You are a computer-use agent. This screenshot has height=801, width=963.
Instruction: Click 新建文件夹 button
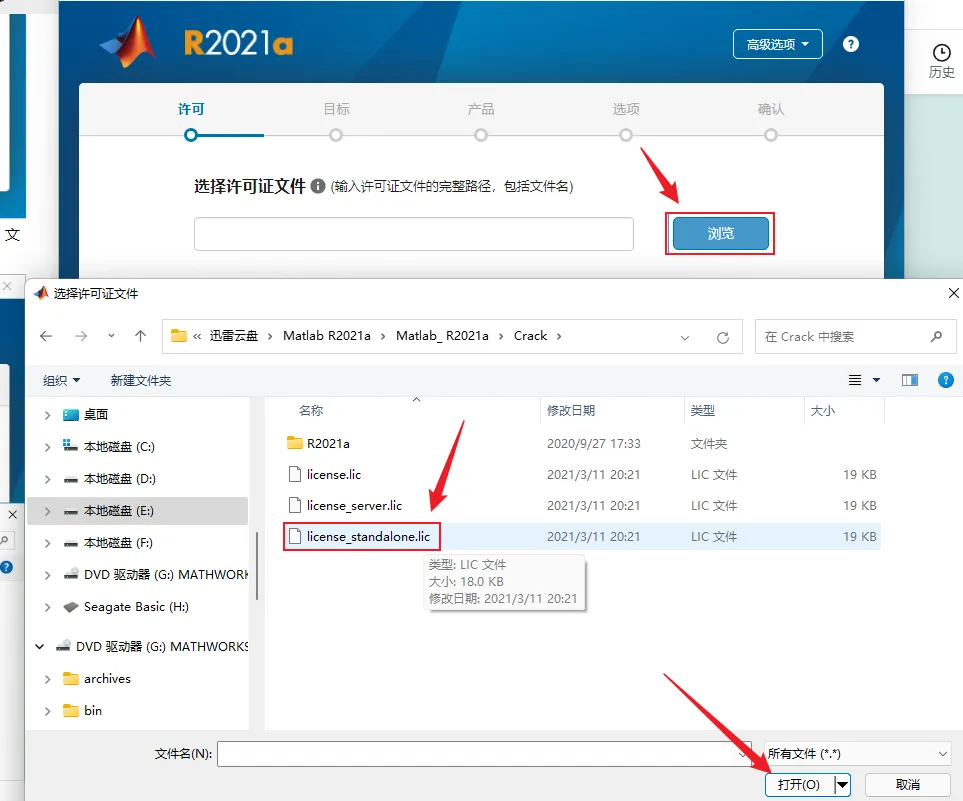[x=141, y=381]
